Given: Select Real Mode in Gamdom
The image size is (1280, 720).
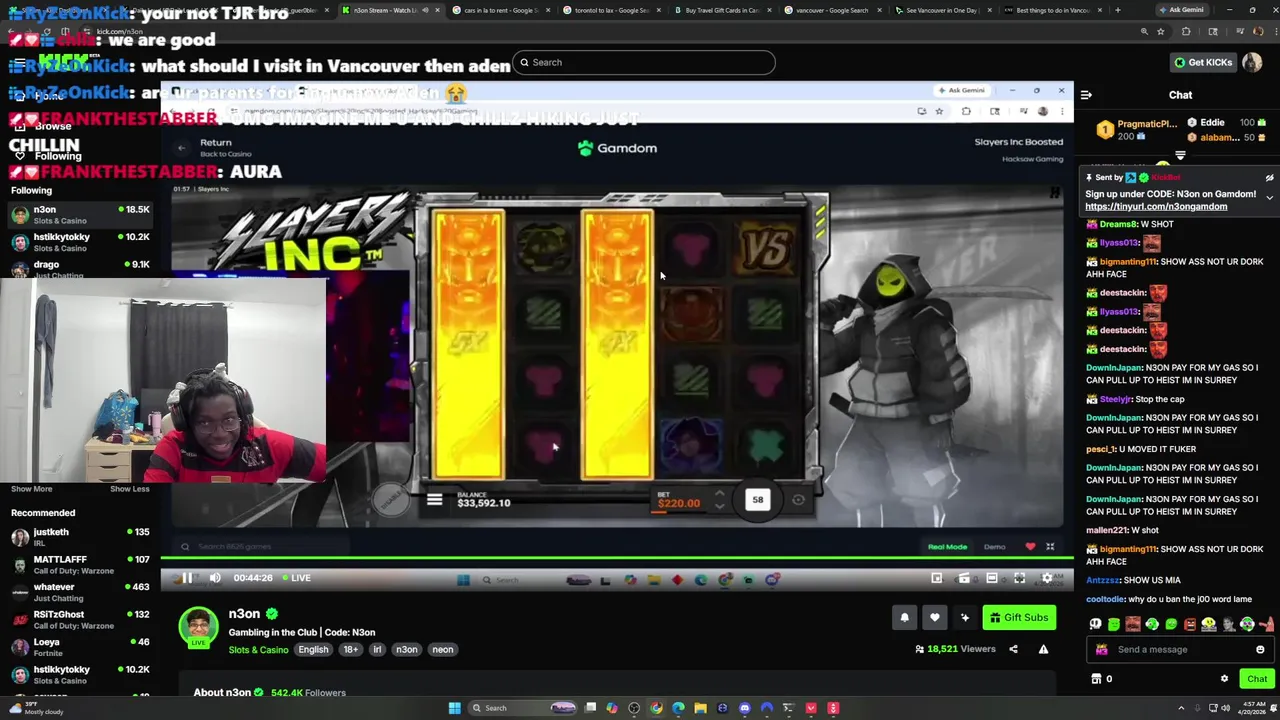Looking at the screenshot, I should click(947, 547).
